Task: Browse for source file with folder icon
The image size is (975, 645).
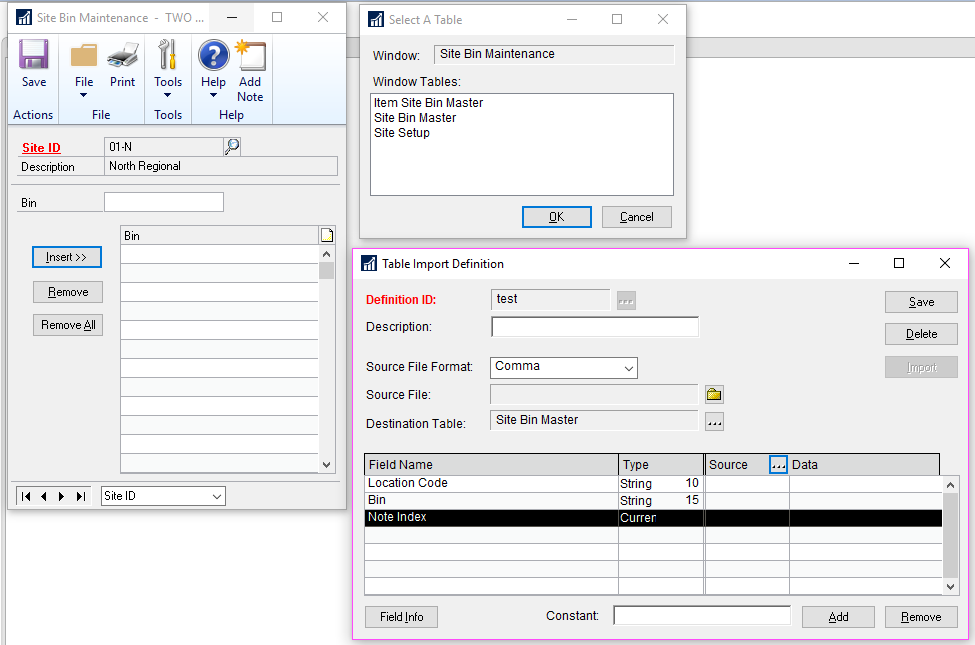Action: pyautogui.click(x=714, y=395)
